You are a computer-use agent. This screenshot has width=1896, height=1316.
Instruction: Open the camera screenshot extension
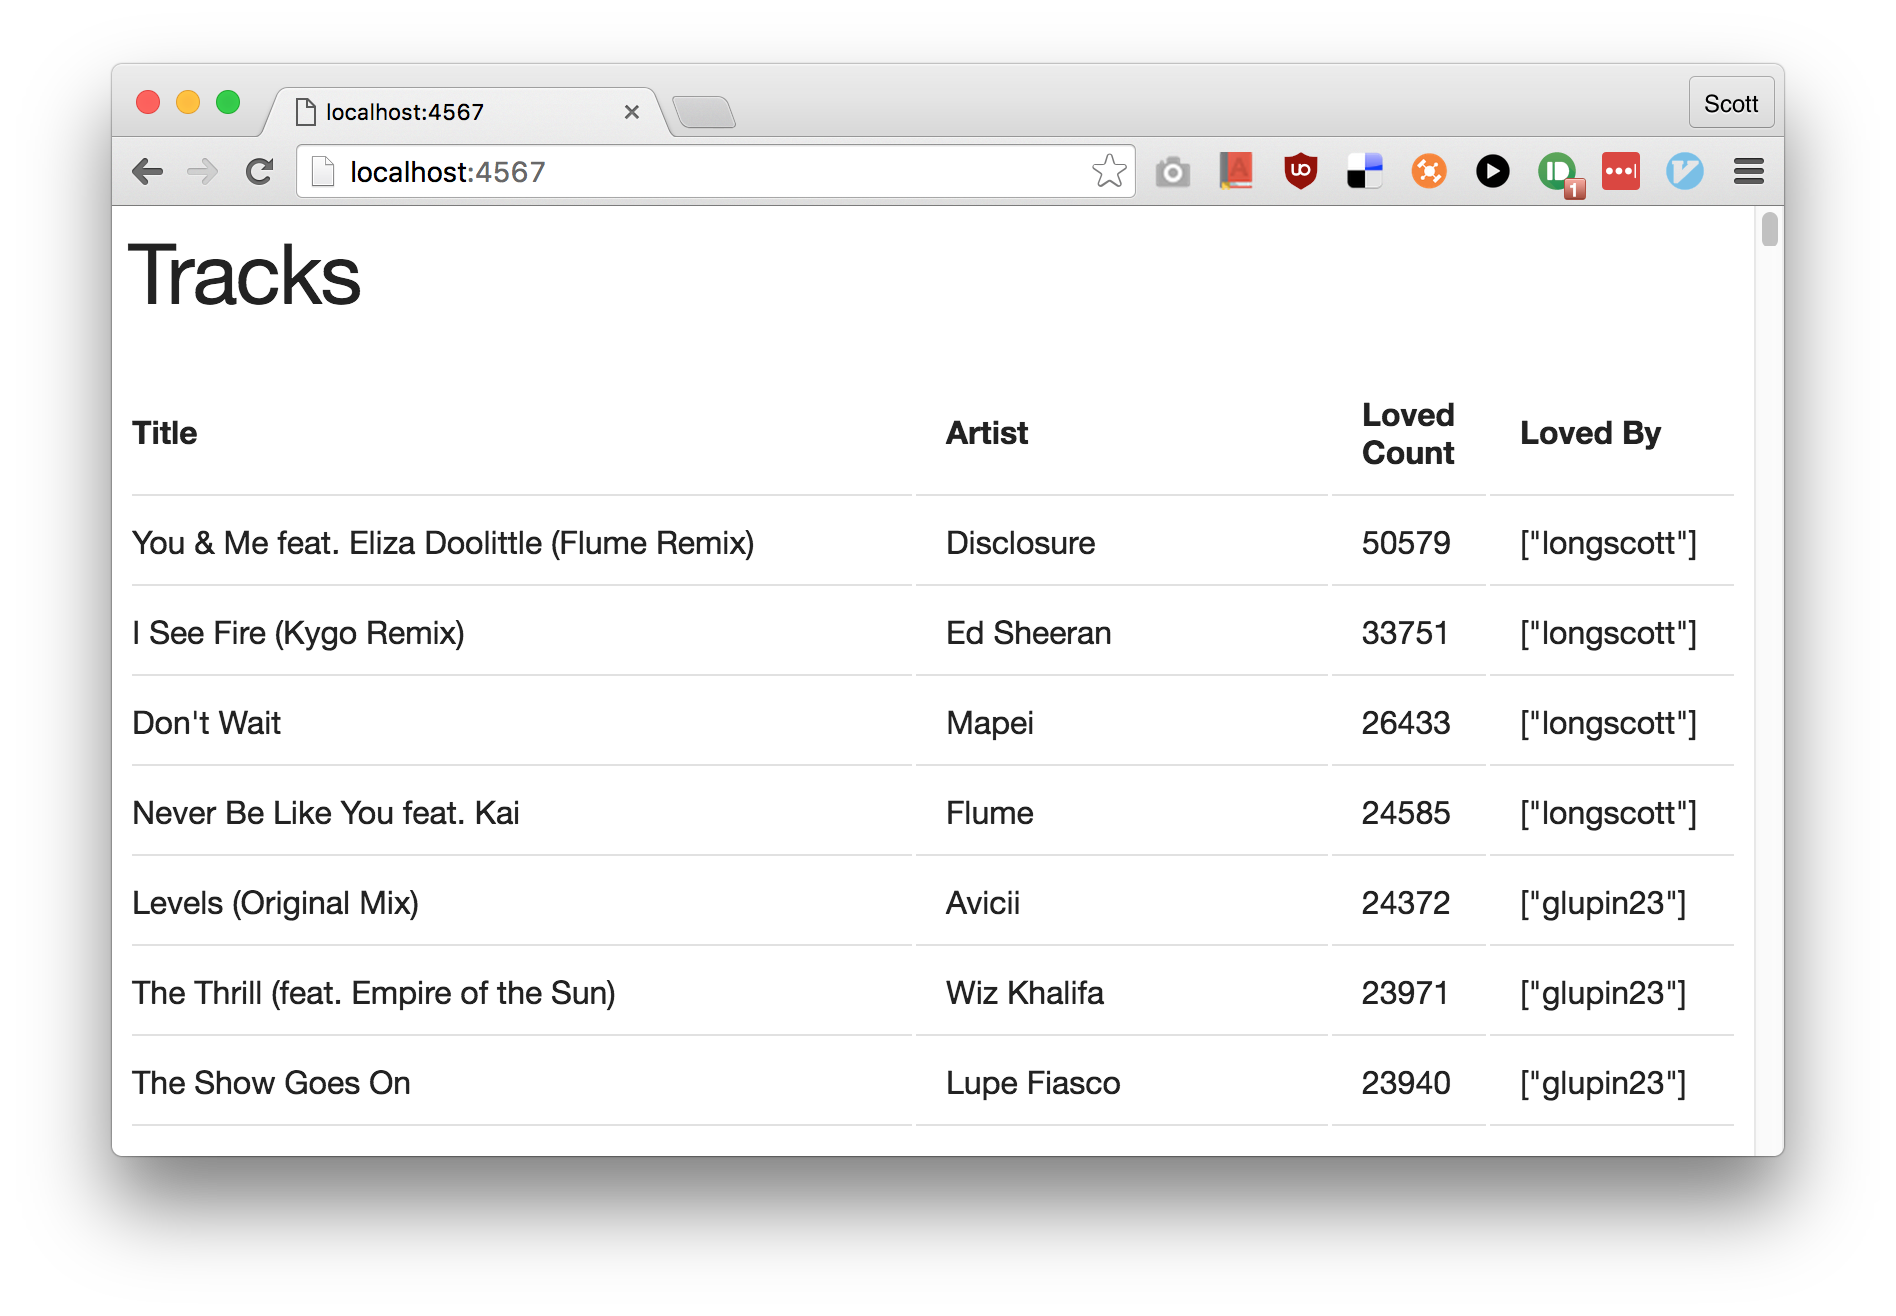point(1172,172)
